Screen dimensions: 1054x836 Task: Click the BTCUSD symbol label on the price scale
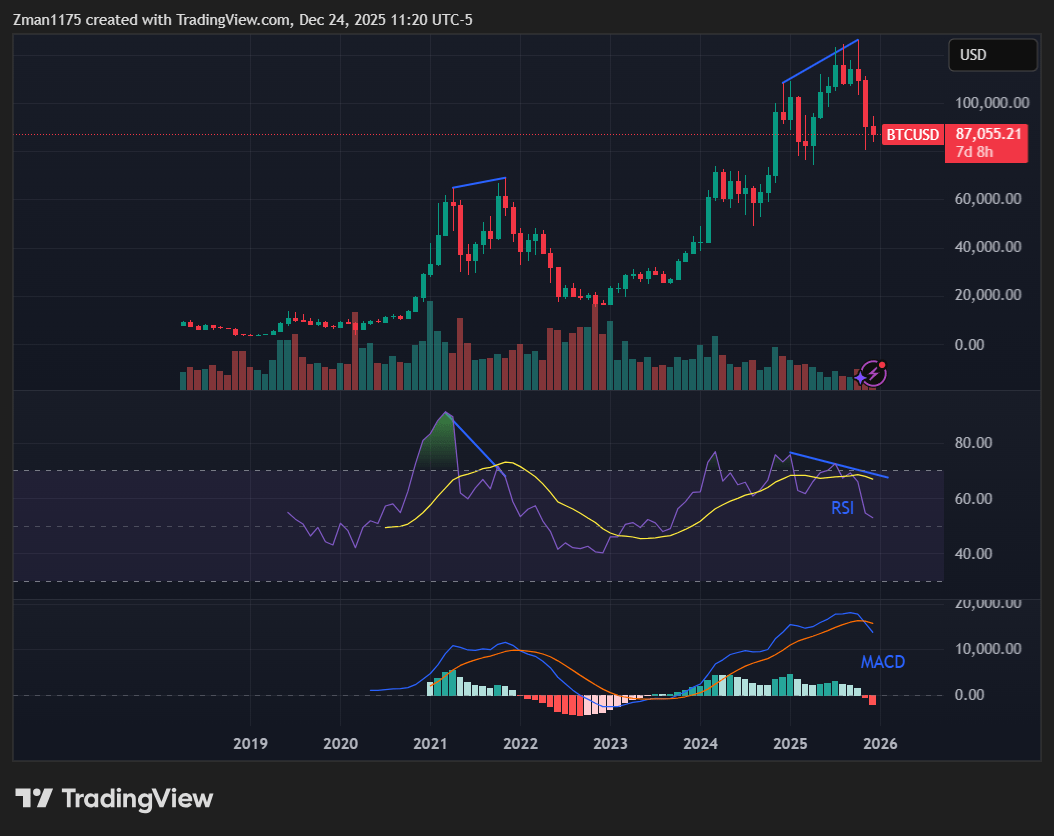point(912,134)
